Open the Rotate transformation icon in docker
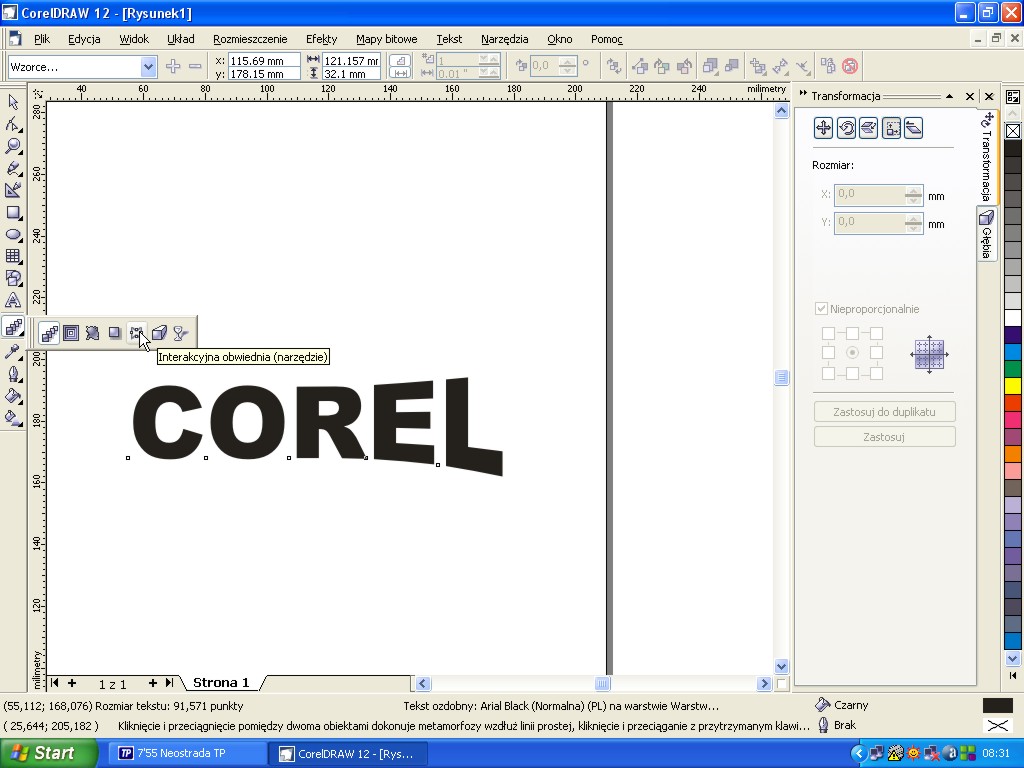Viewport: 1024px width, 768px height. click(x=846, y=128)
